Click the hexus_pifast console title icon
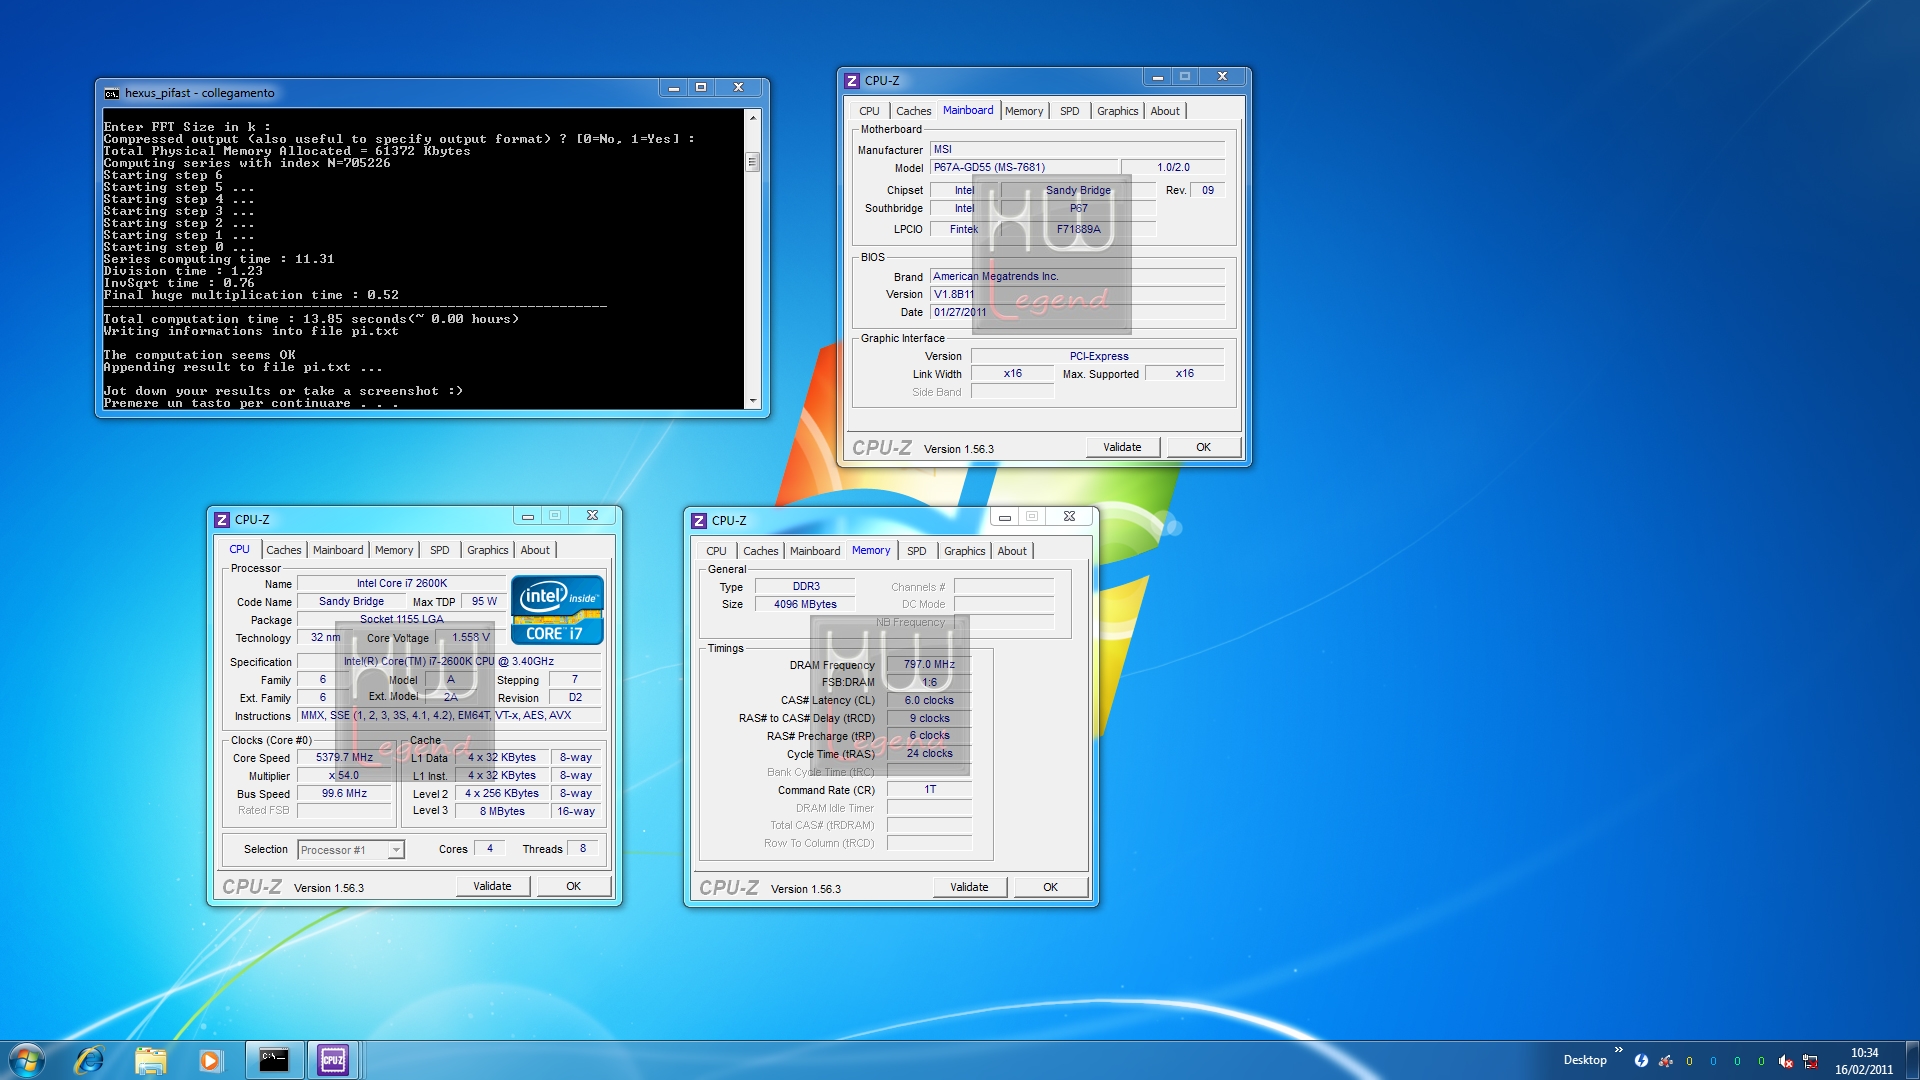The image size is (1920, 1080). tap(112, 93)
